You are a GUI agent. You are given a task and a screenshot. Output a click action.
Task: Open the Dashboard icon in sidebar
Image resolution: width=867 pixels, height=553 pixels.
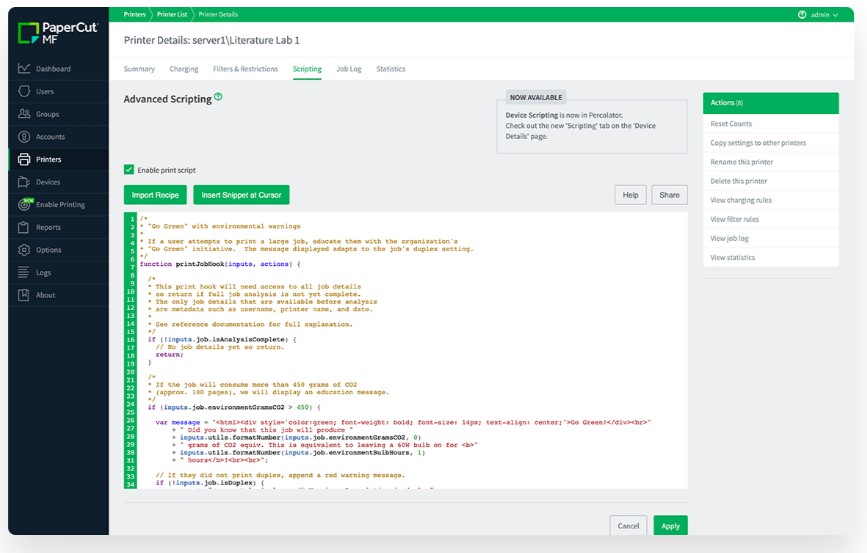[x=24, y=69]
